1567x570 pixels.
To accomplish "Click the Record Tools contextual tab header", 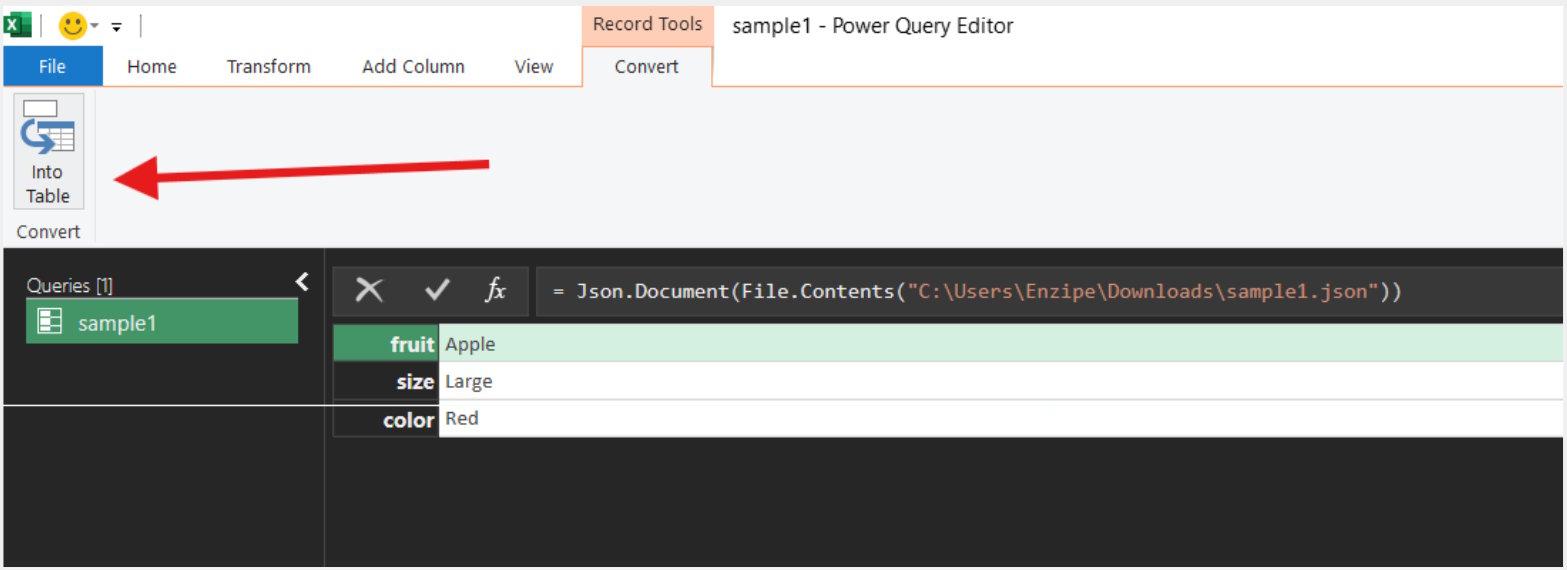I will [647, 24].
